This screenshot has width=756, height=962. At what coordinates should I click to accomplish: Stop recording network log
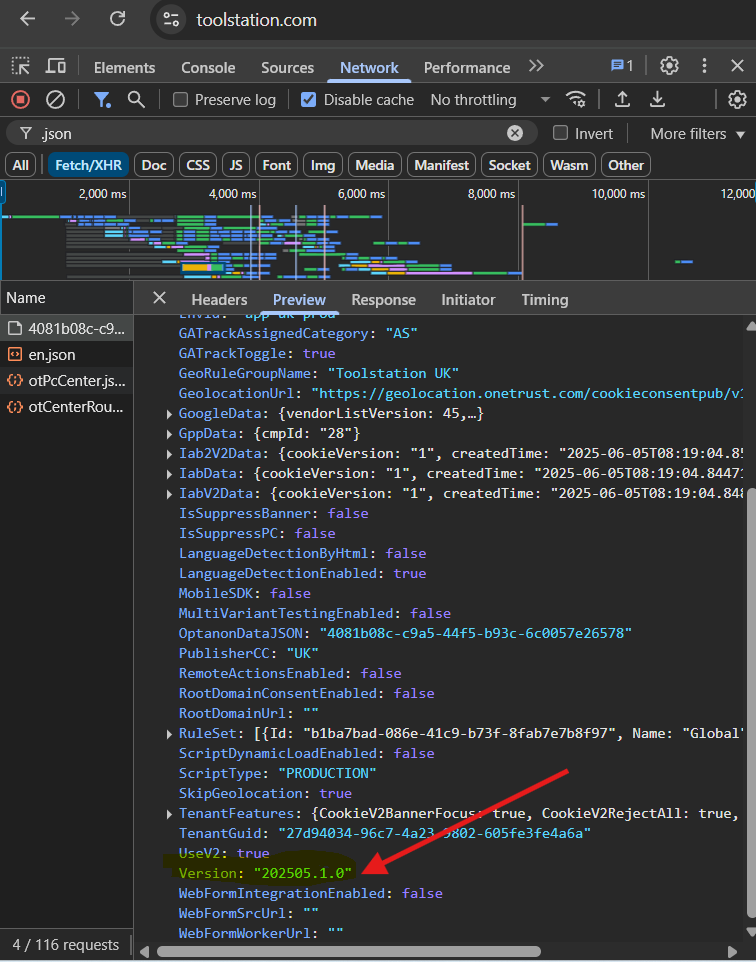[20, 100]
